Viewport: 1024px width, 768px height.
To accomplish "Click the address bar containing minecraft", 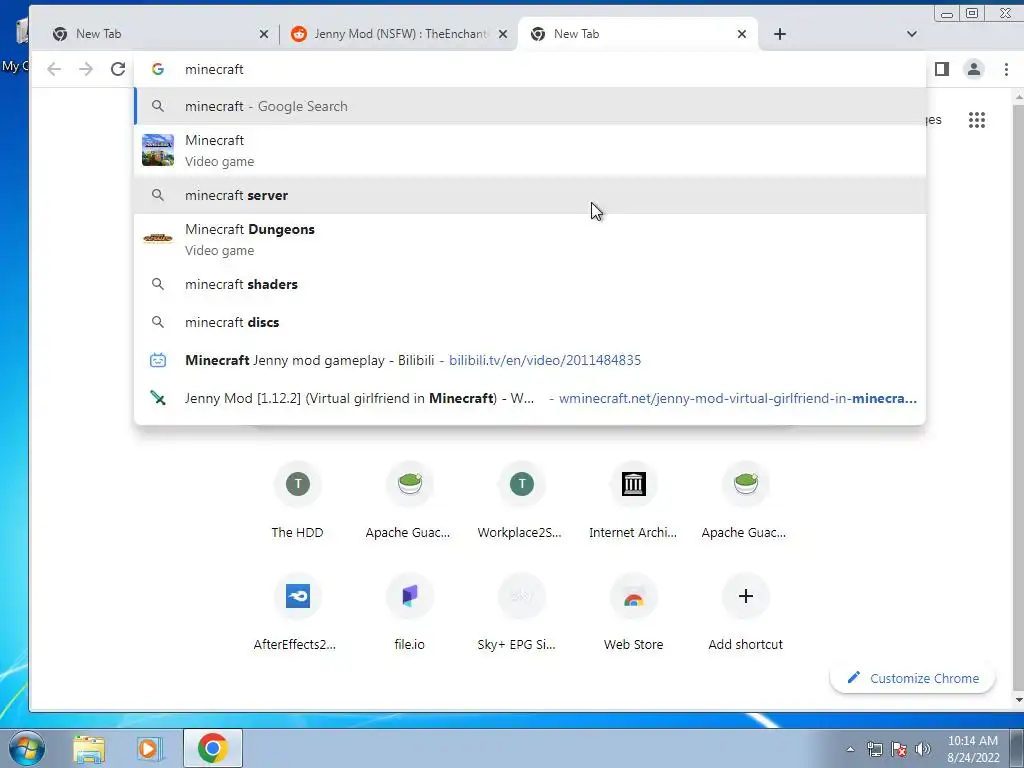I will [530, 69].
